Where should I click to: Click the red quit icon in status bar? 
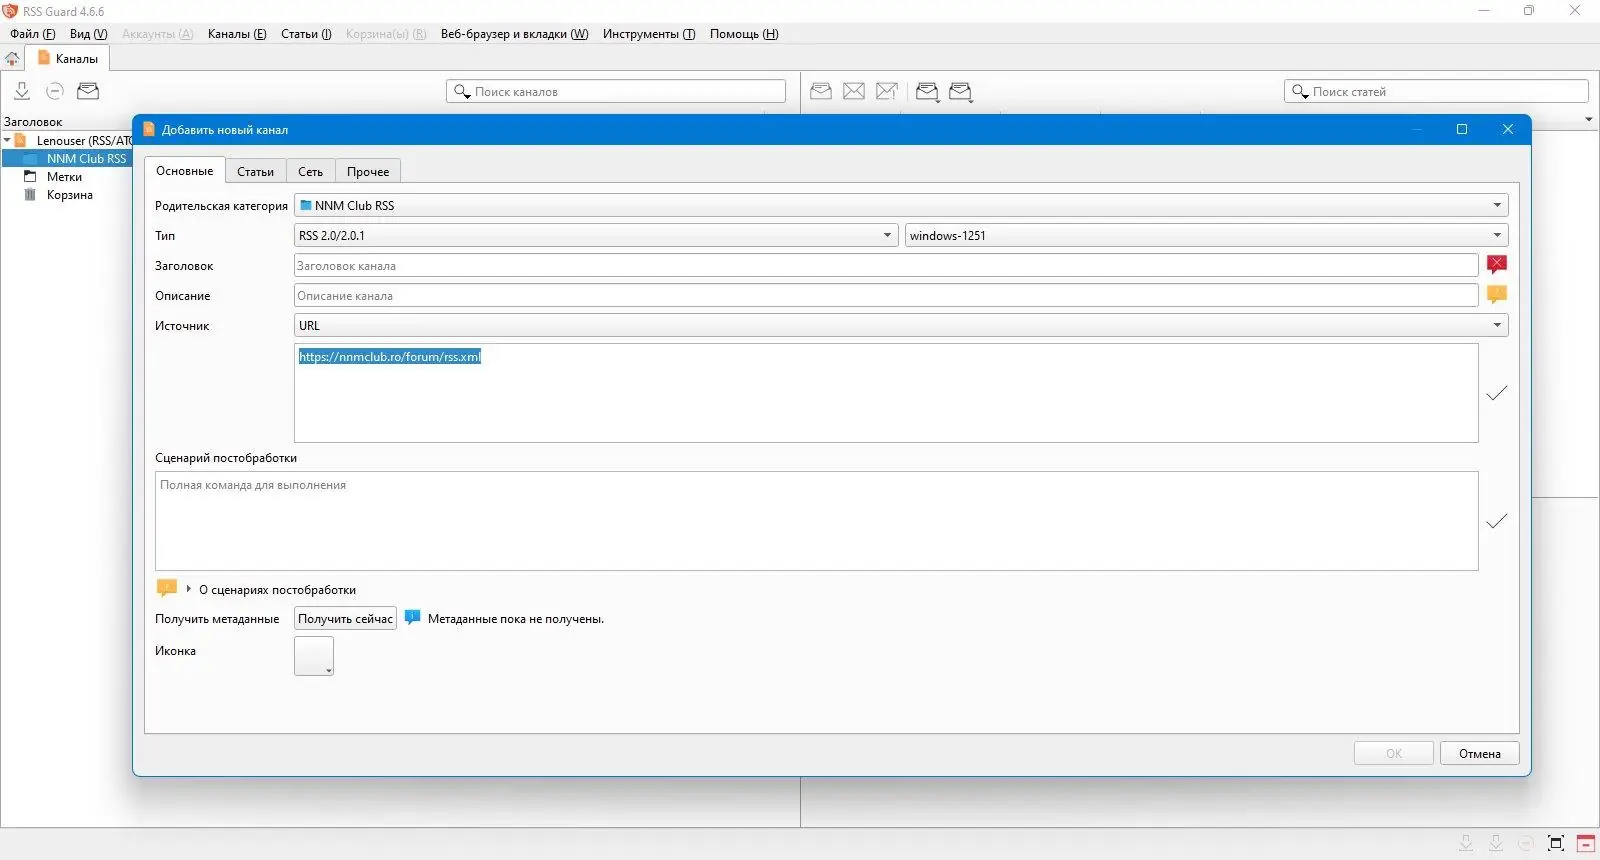point(1586,843)
